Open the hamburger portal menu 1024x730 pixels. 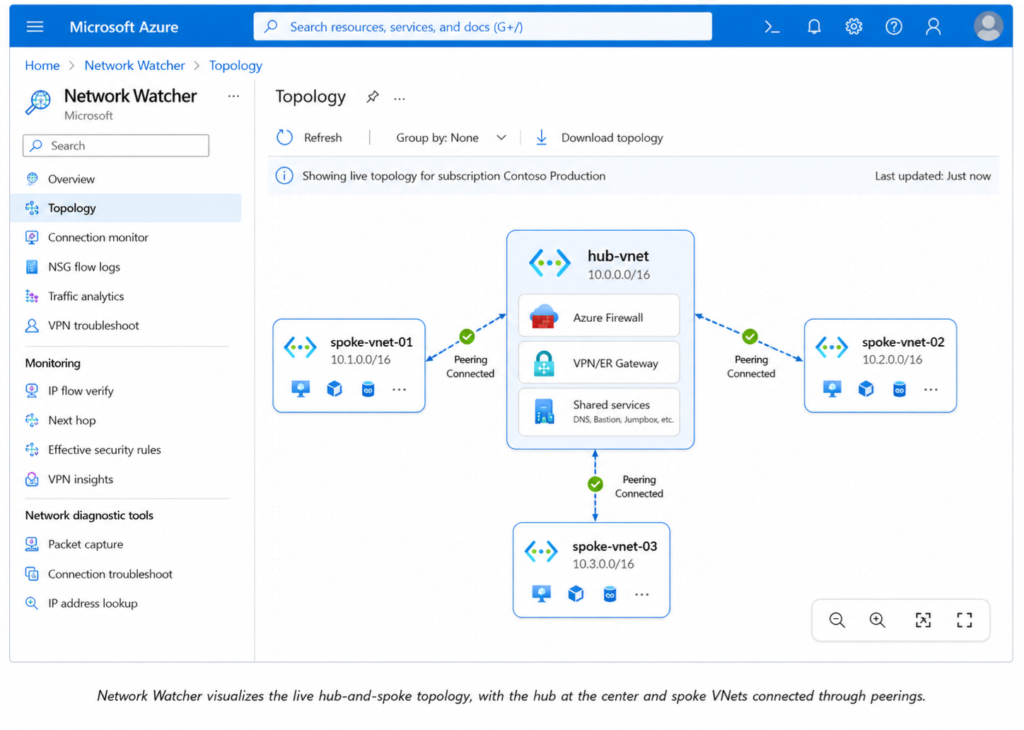[35, 27]
